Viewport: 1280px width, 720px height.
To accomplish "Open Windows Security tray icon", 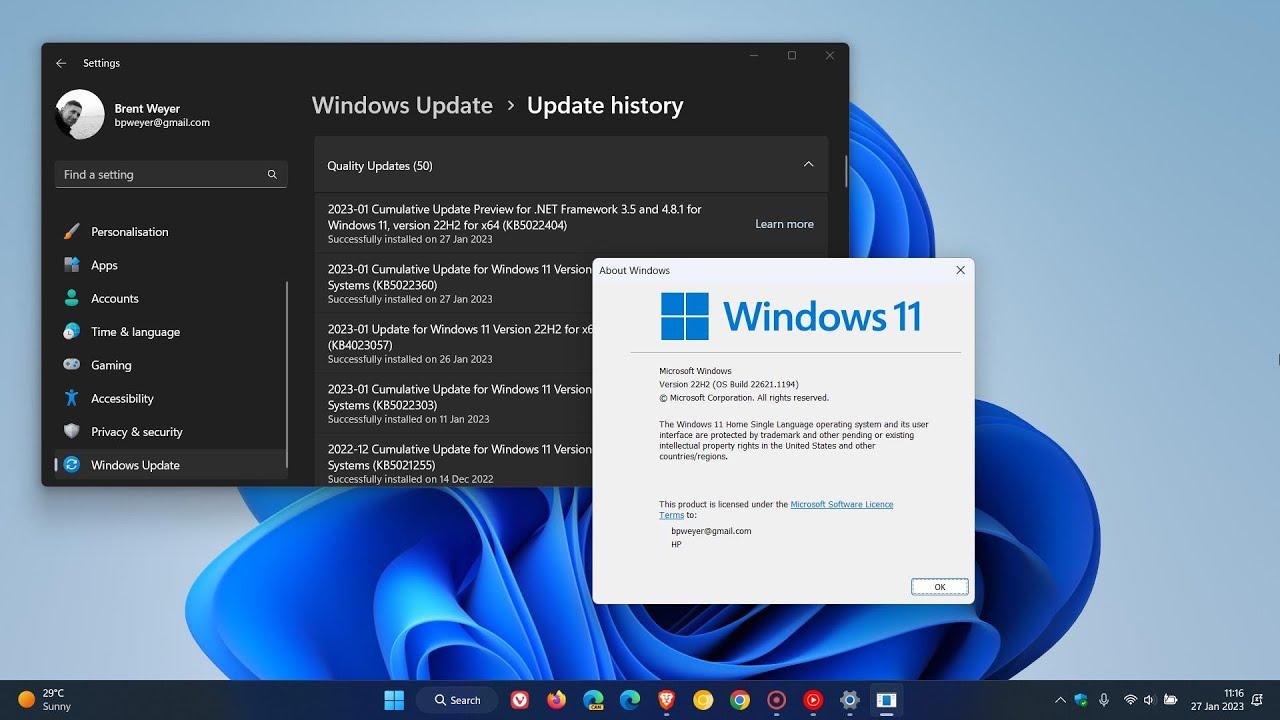I will point(1081,700).
